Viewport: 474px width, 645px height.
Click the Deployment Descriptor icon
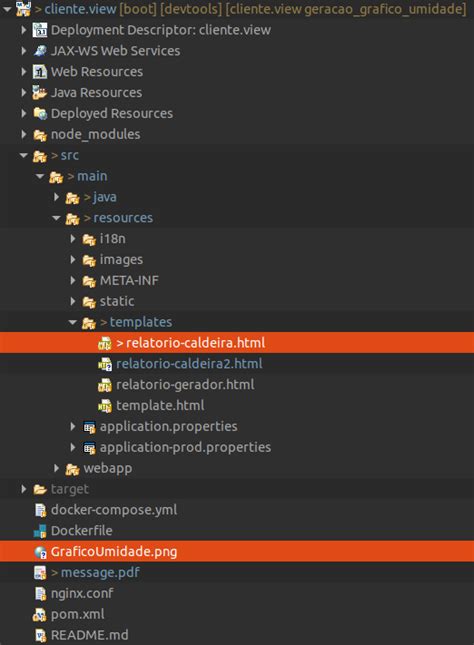[40, 30]
